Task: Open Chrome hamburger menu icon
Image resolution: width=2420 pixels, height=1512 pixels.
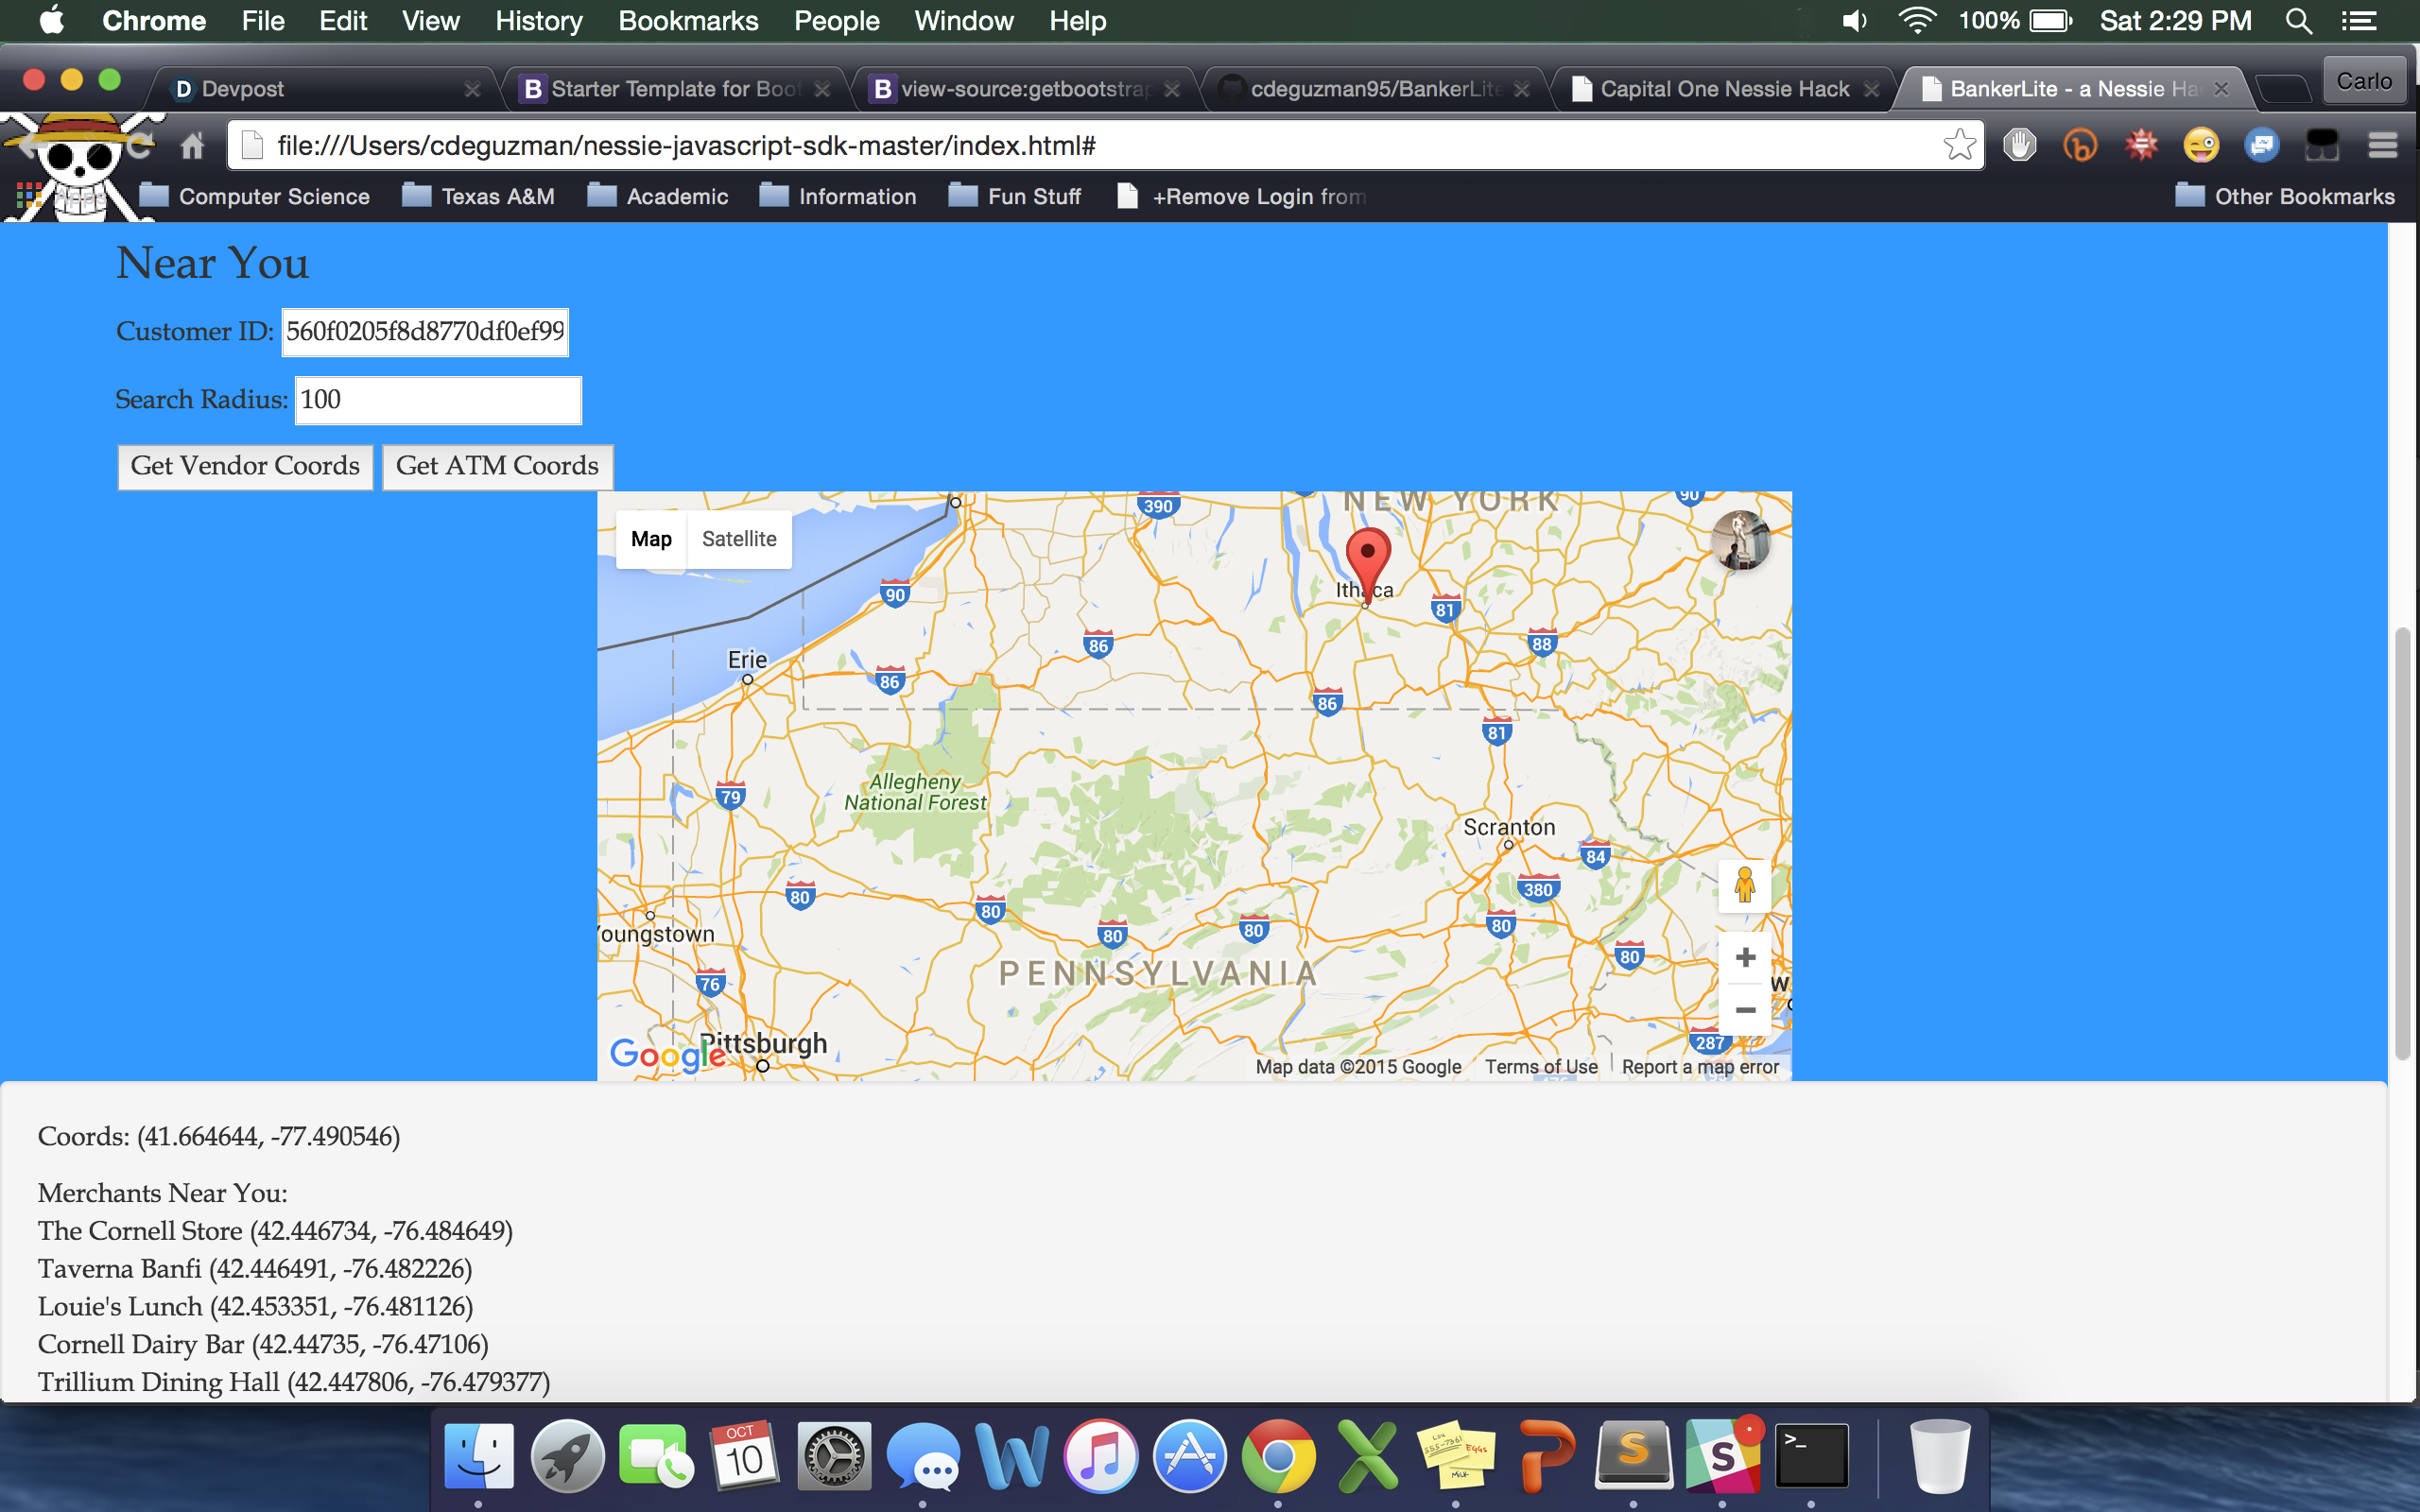Action: [2382, 146]
